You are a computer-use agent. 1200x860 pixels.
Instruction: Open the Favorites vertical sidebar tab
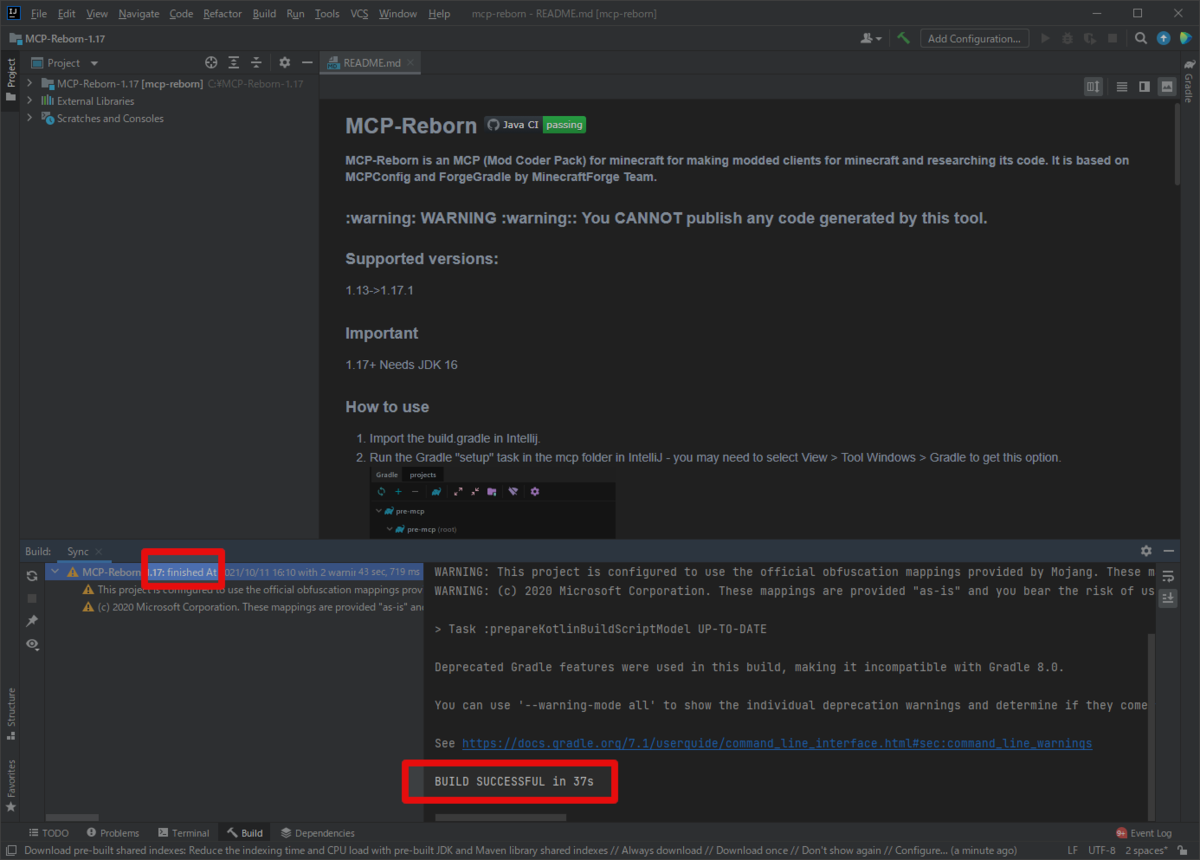click(11, 786)
